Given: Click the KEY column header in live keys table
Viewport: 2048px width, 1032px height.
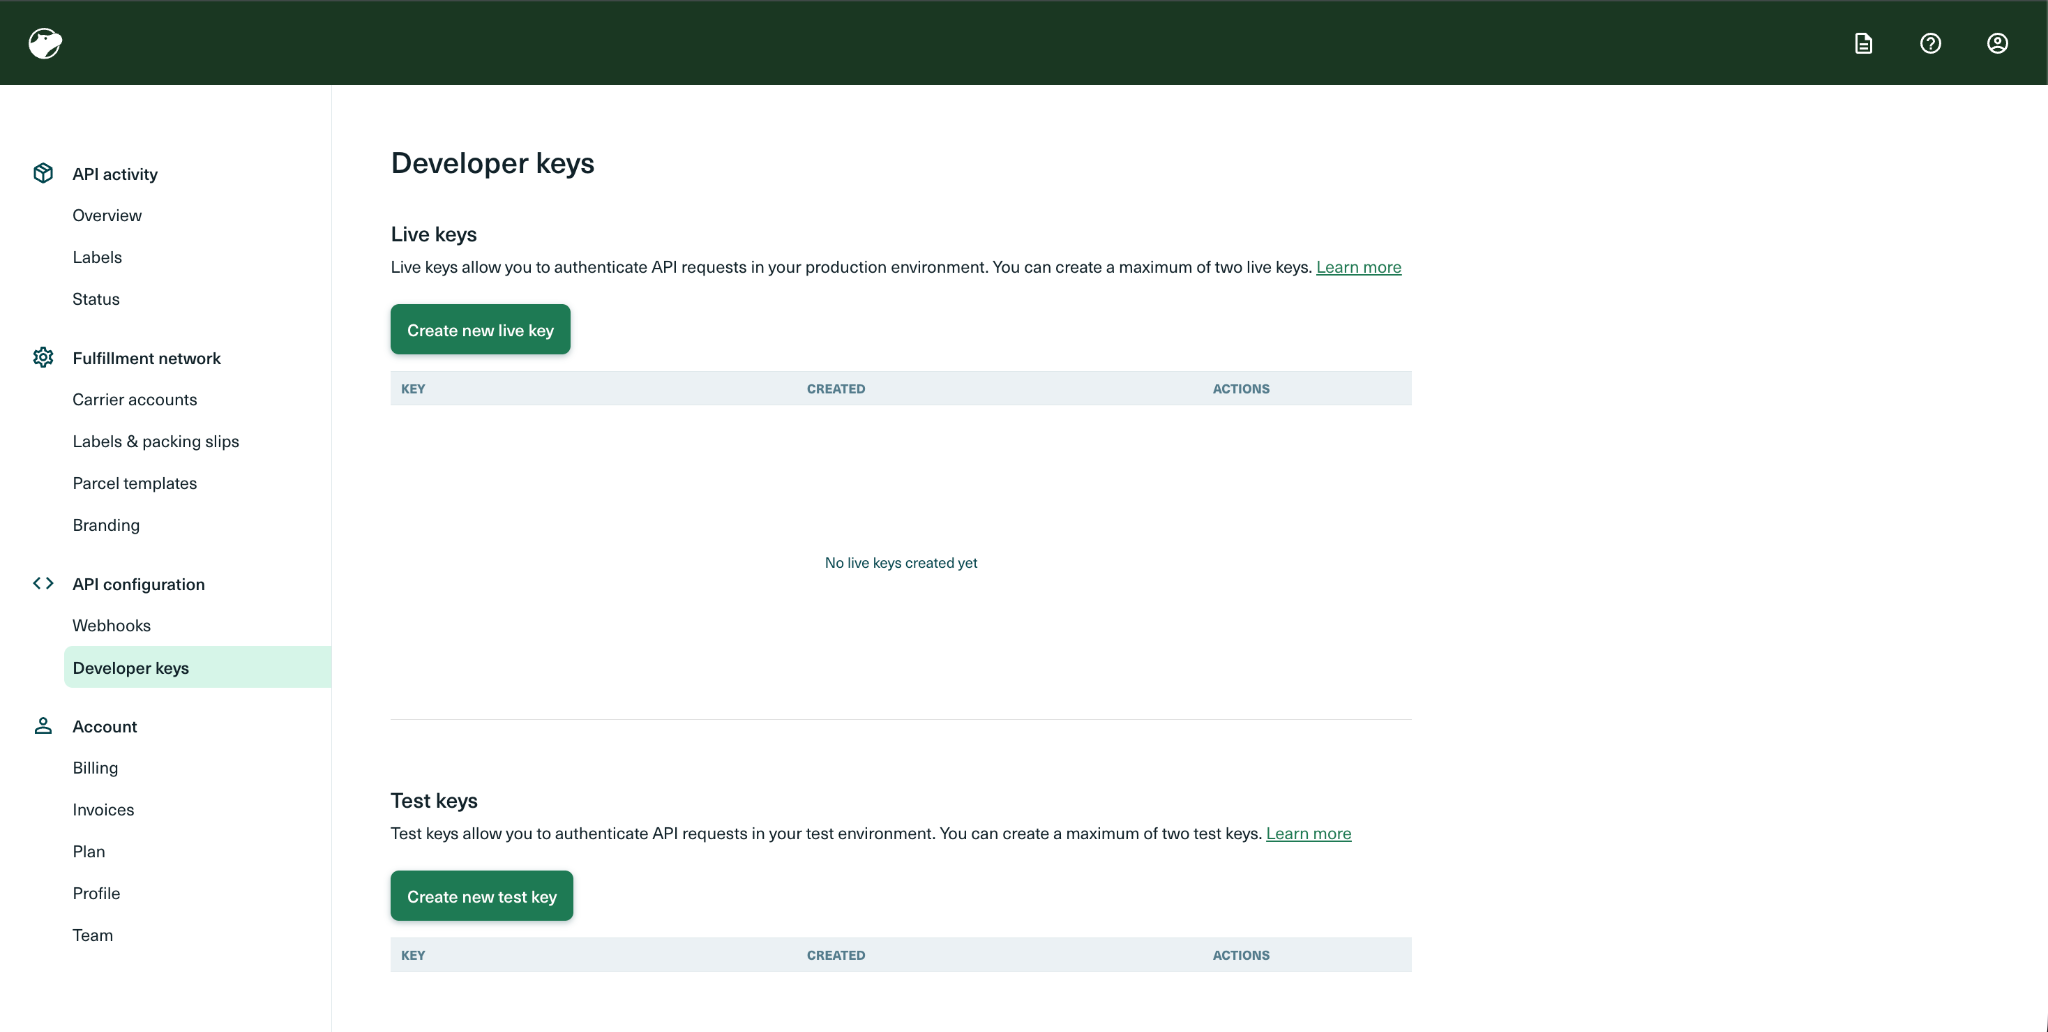Looking at the screenshot, I should click(x=413, y=389).
